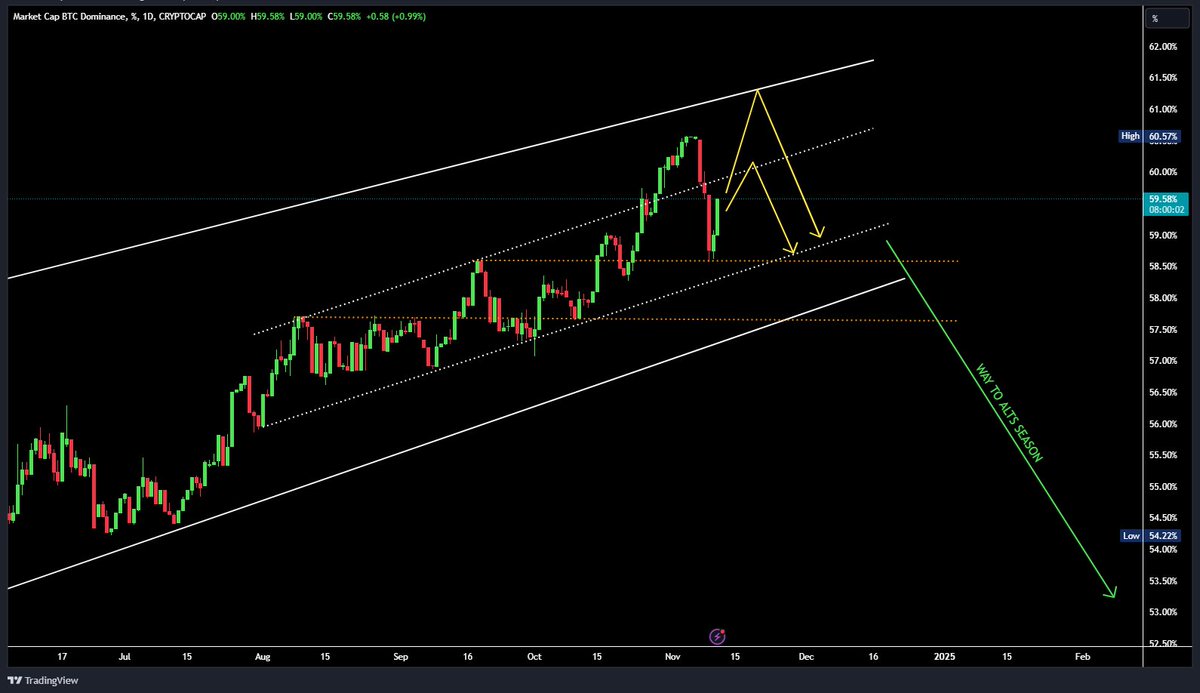1200x693 pixels.
Task: Click the 53.00% price axis label
Action: point(1164,612)
